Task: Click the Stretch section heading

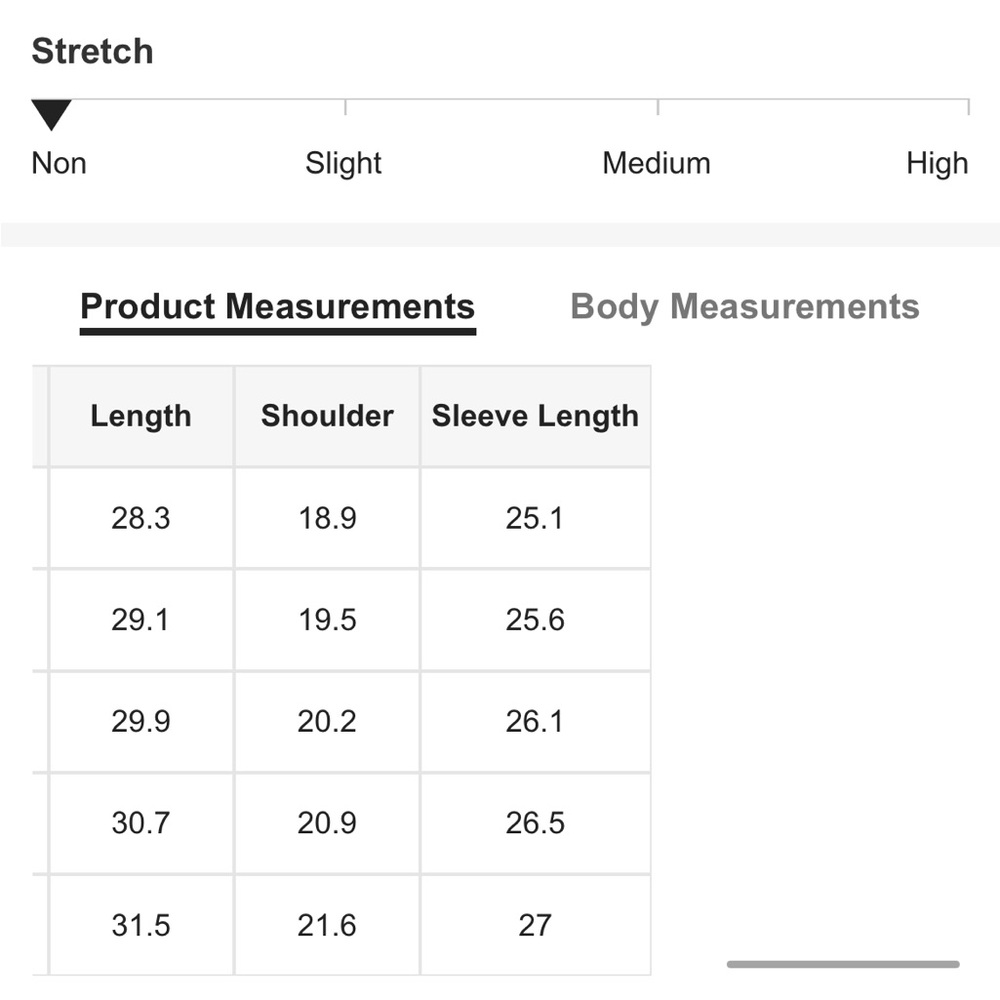Action: pyautogui.click(x=92, y=51)
